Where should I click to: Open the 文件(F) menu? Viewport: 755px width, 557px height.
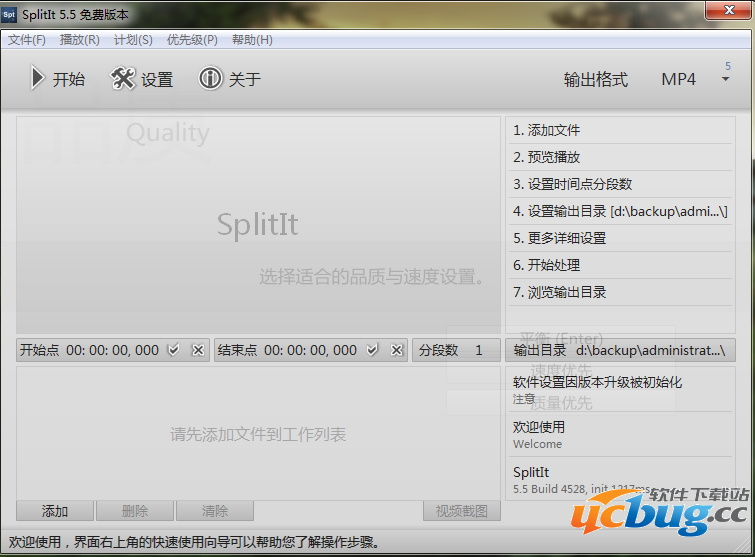click(x=27, y=40)
